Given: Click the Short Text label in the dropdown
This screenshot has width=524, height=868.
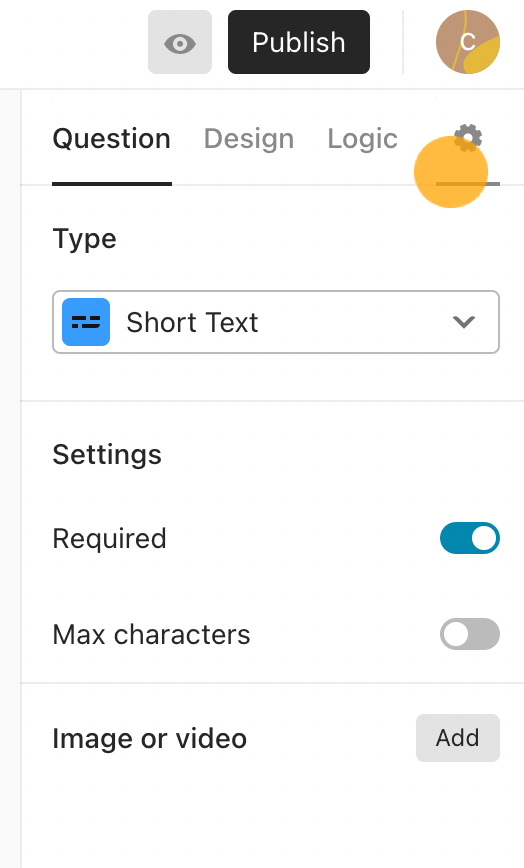Looking at the screenshot, I should 192,322.
